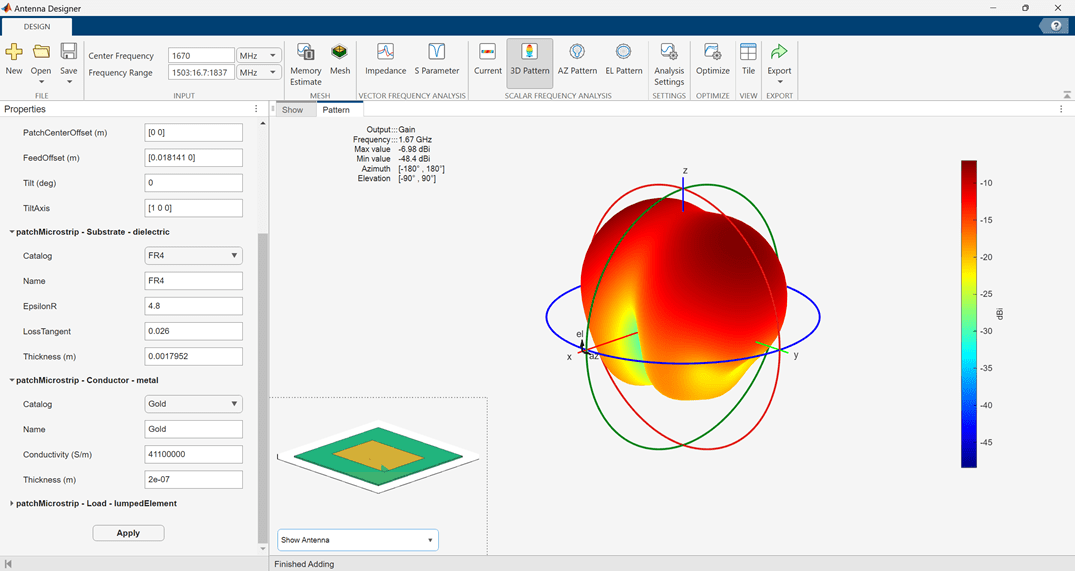The height and width of the screenshot is (571, 1075).
Task: Open the conductor Catalog dropdown showing Gold
Action: point(194,404)
